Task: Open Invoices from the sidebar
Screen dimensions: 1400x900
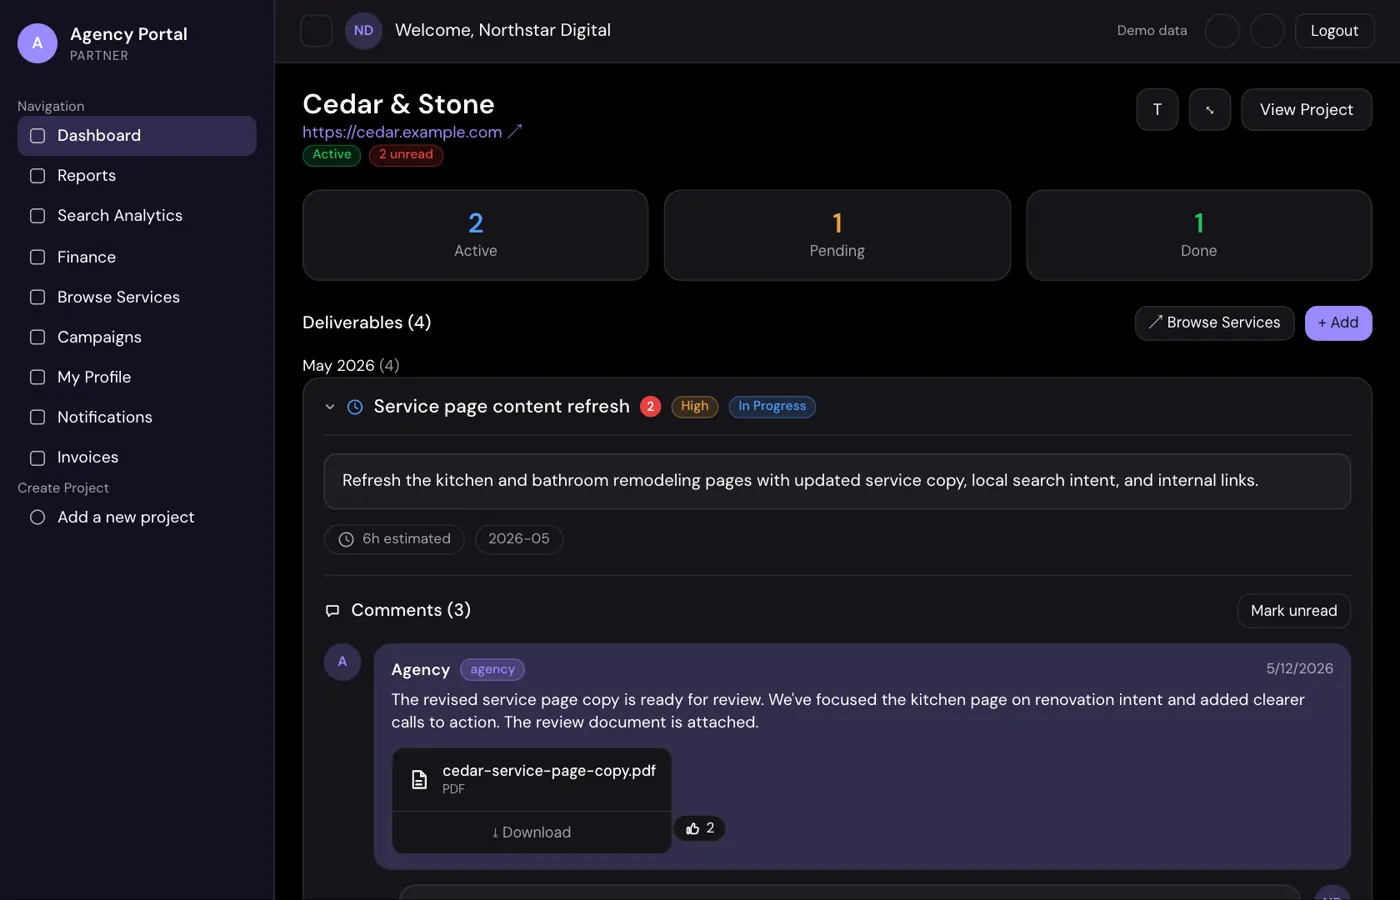Action: pyautogui.click(x=137, y=457)
